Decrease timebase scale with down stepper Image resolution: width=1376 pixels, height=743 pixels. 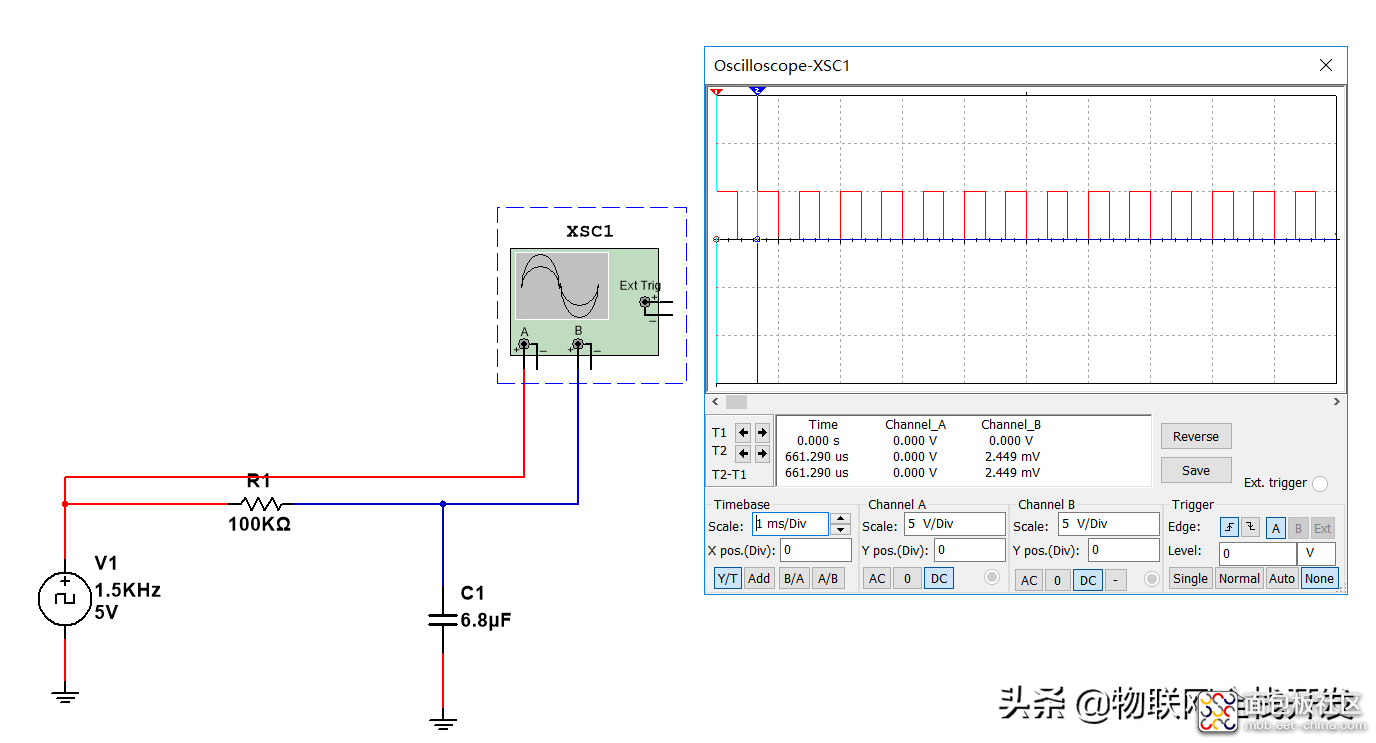841,530
